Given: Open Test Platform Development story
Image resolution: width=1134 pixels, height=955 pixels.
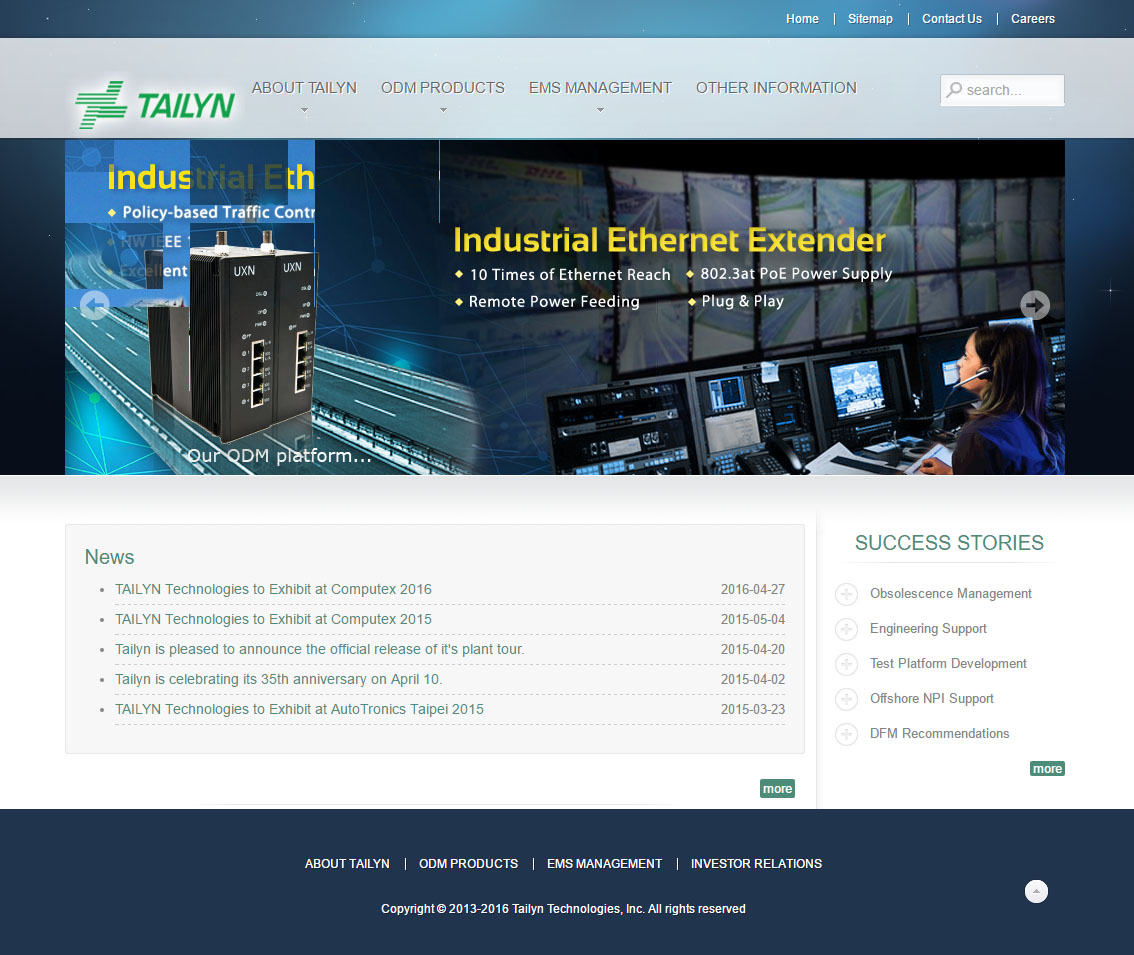Looking at the screenshot, I should click(948, 663).
